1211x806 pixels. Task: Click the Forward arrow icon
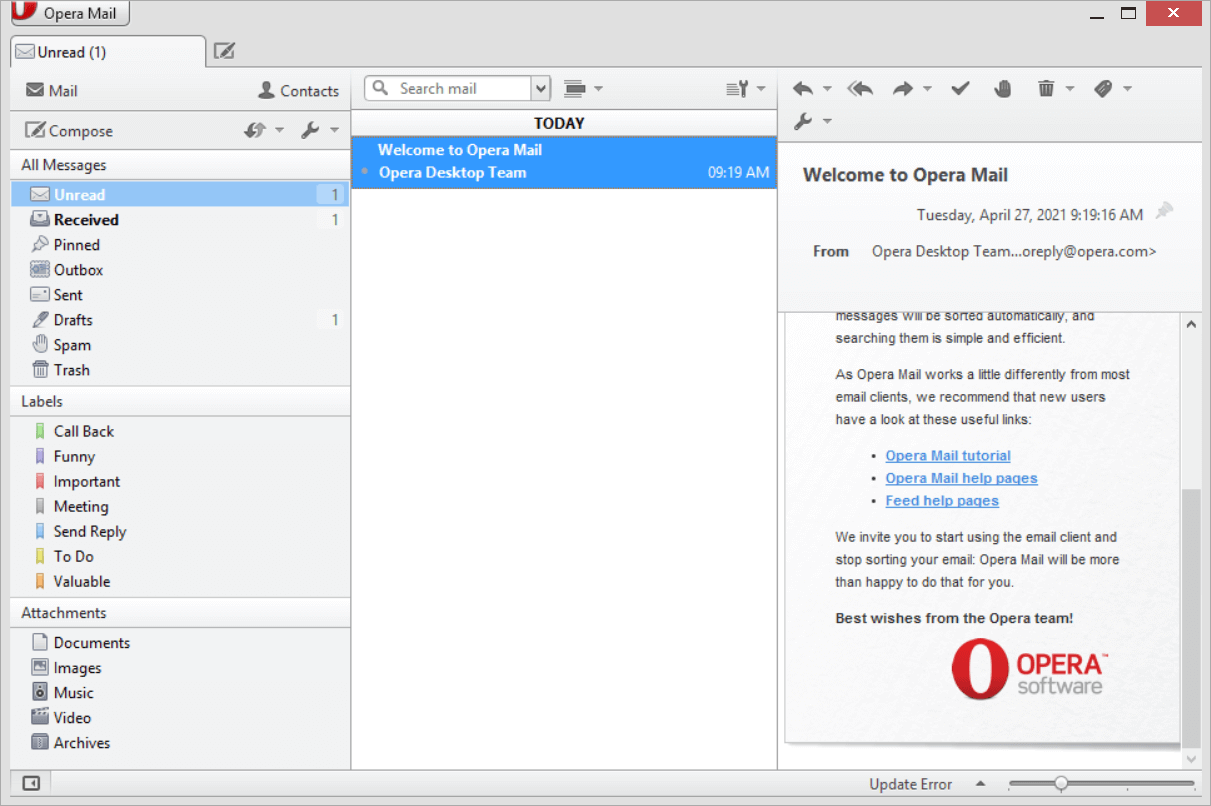903,89
